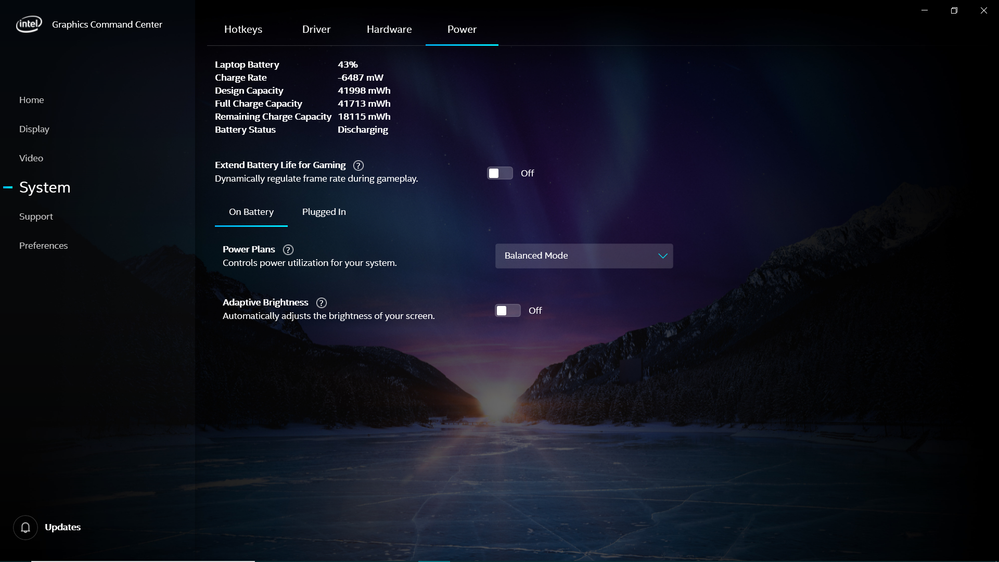The width and height of the screenshot is (999, 562).
Task: Show help for Extend Battery Life for Gaming
Action: tap(358, 165)
